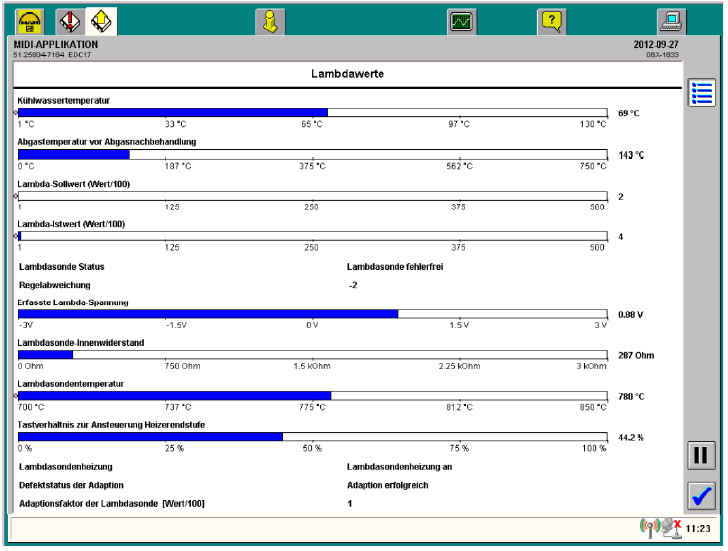Click the Erfasste Lambda-Spannung bar
728x551 pixels.
(312, 314)
